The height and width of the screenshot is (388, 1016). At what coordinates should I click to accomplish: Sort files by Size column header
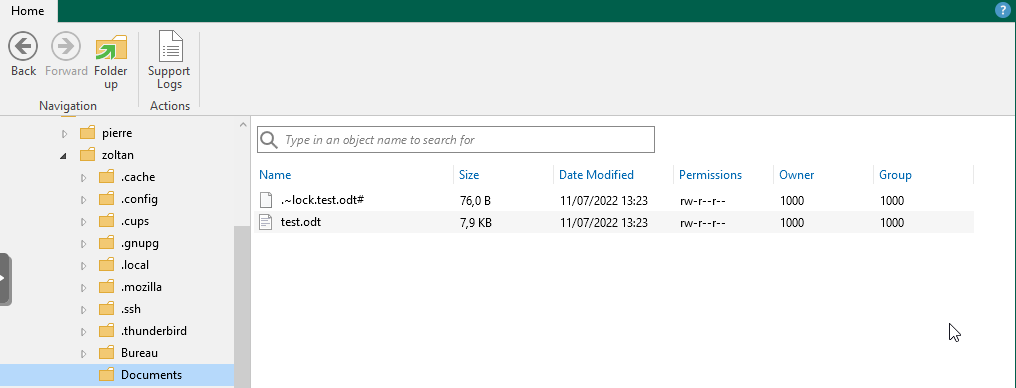pos(469,175)
